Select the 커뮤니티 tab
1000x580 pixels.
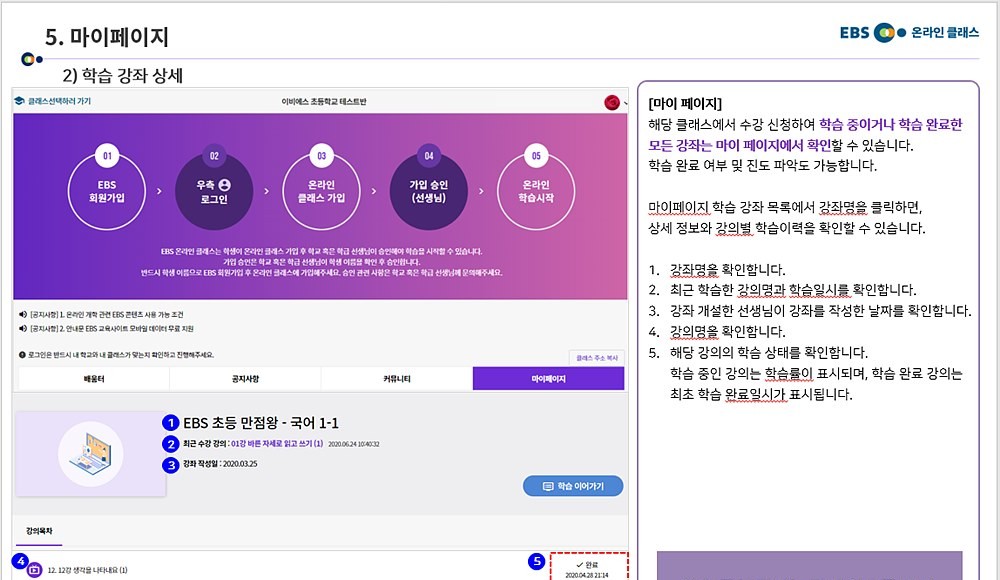pyautogui.click(x=396, y=379)
